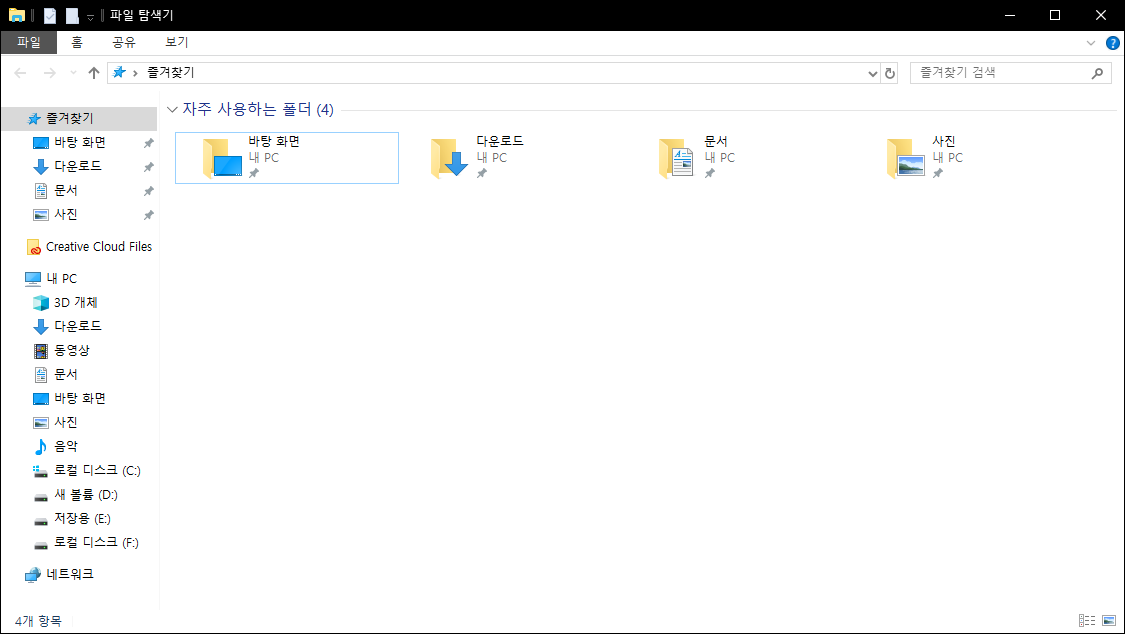Image resolution: width=1125 pixels, height=634 pixels.
Task: Click 즐겨찾기 in the address bar path
Action: (x=171, y=72)
